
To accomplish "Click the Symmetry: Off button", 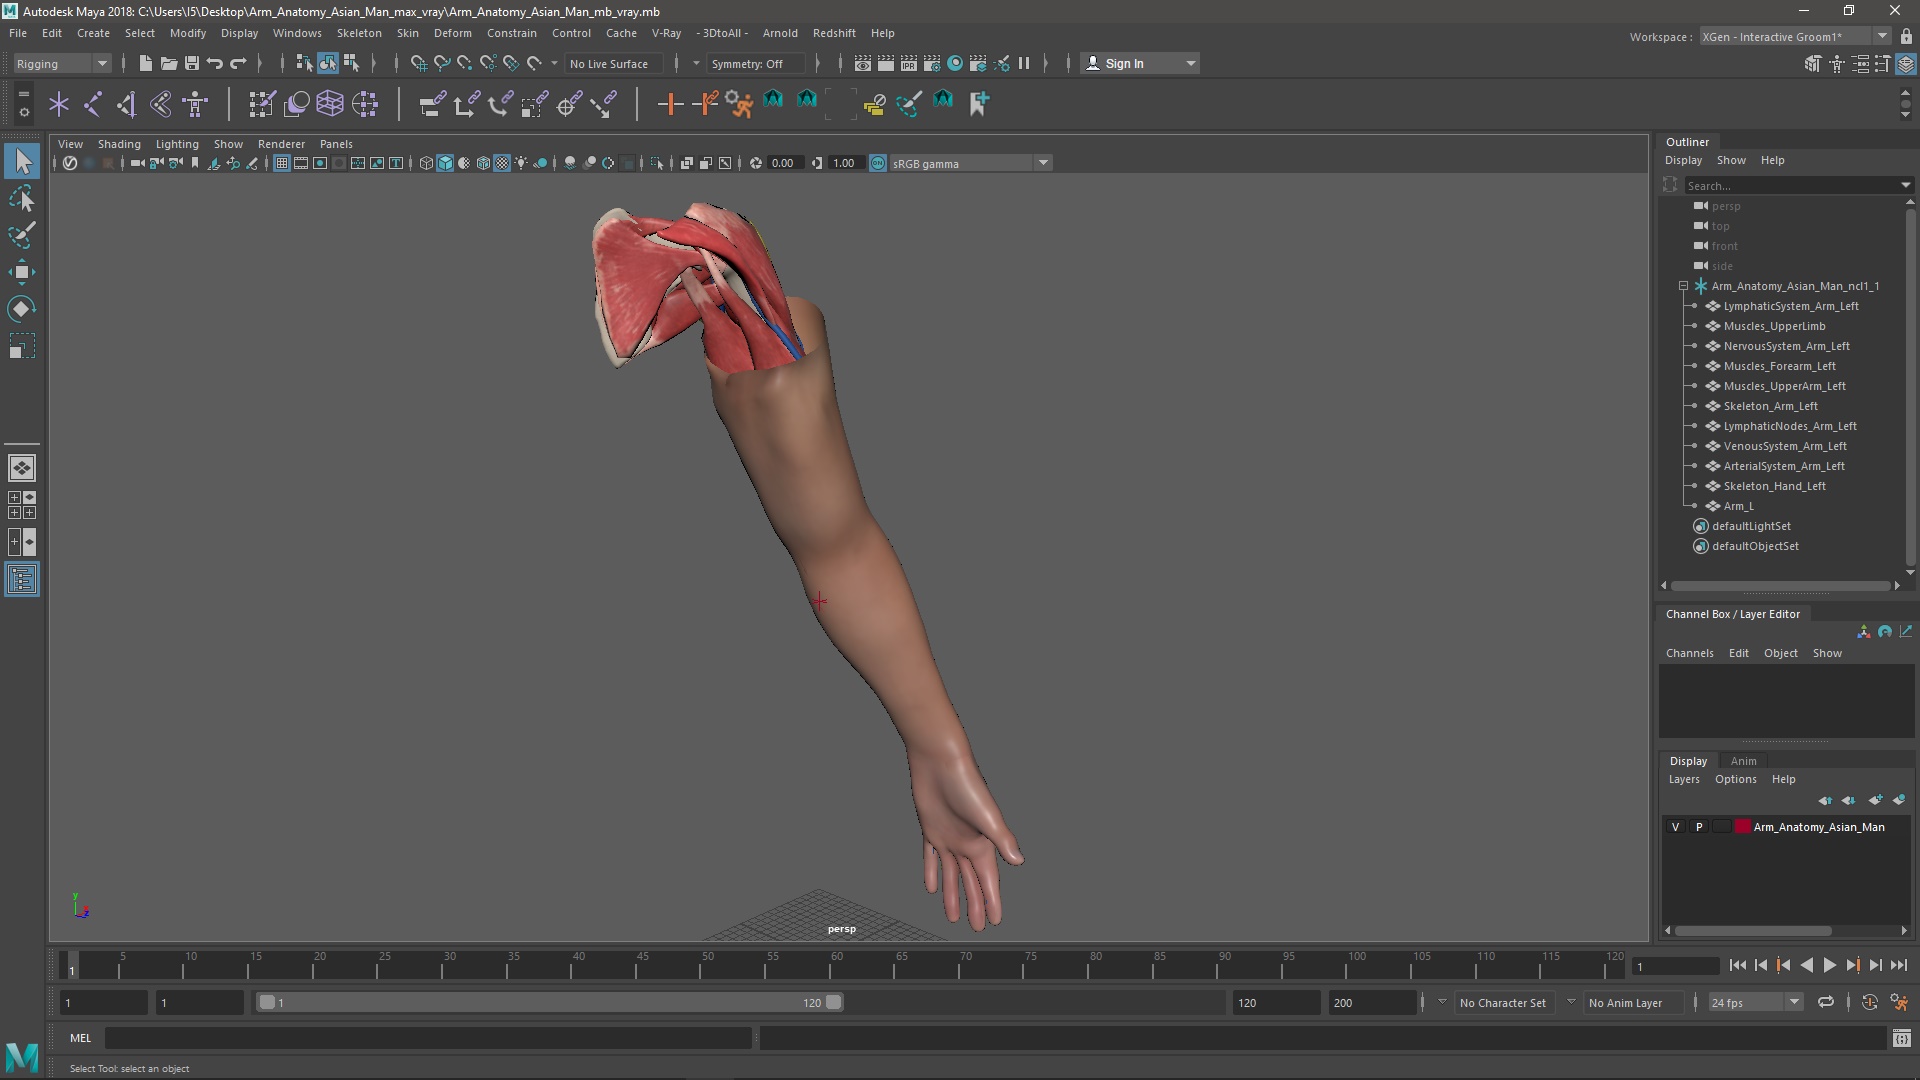I will click(x=754, y=63).
